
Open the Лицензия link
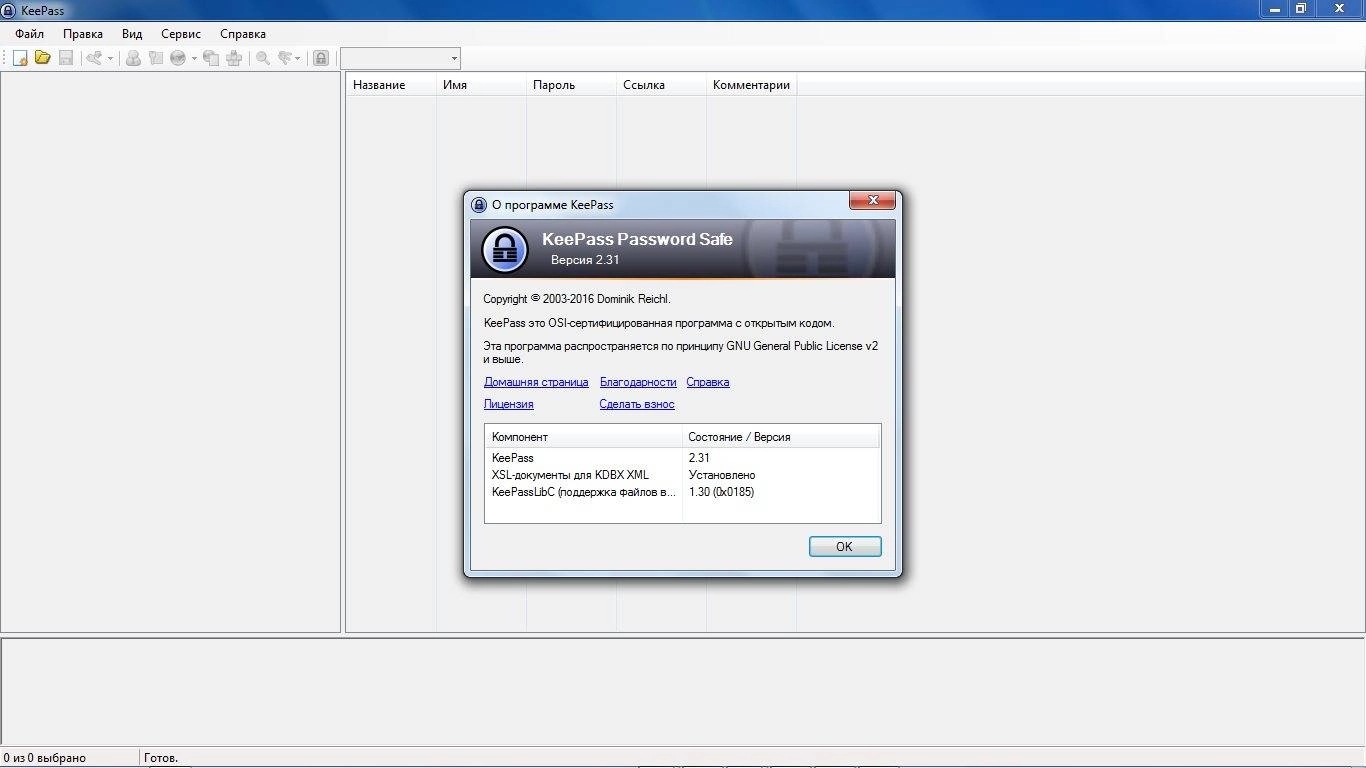pos(509,404)
